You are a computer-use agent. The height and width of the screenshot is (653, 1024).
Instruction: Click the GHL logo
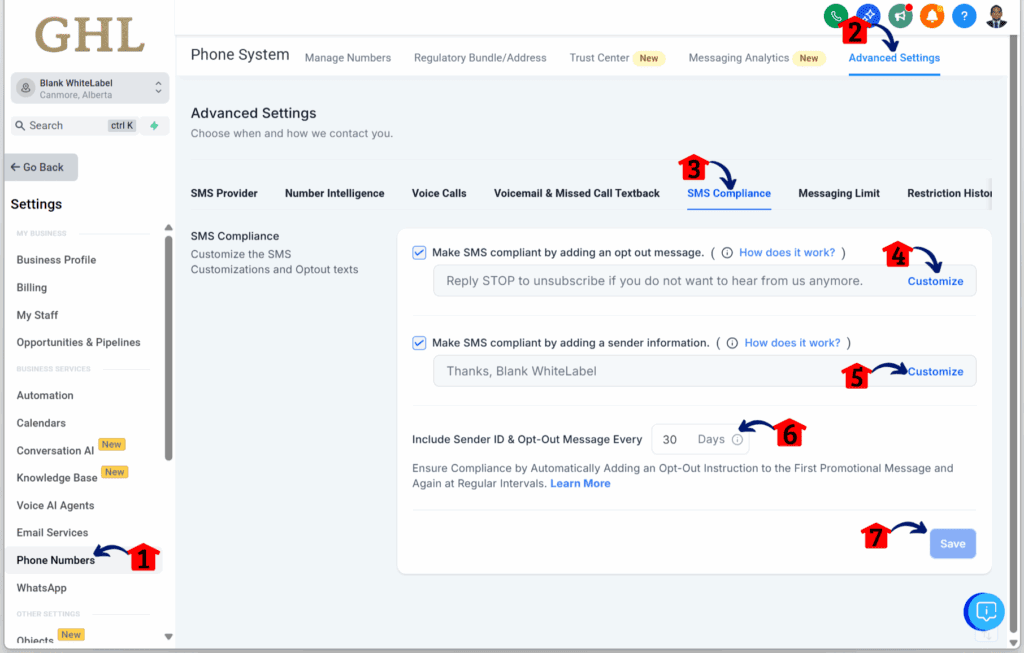(x=89, y=35)
